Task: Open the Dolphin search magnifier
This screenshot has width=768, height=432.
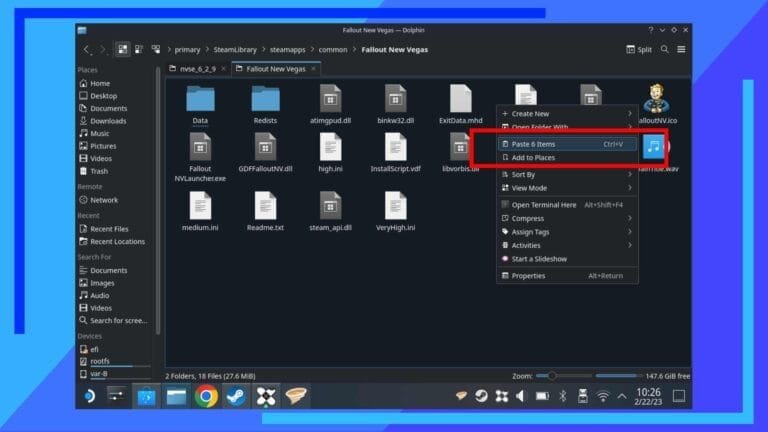Action: coord(664,49)
